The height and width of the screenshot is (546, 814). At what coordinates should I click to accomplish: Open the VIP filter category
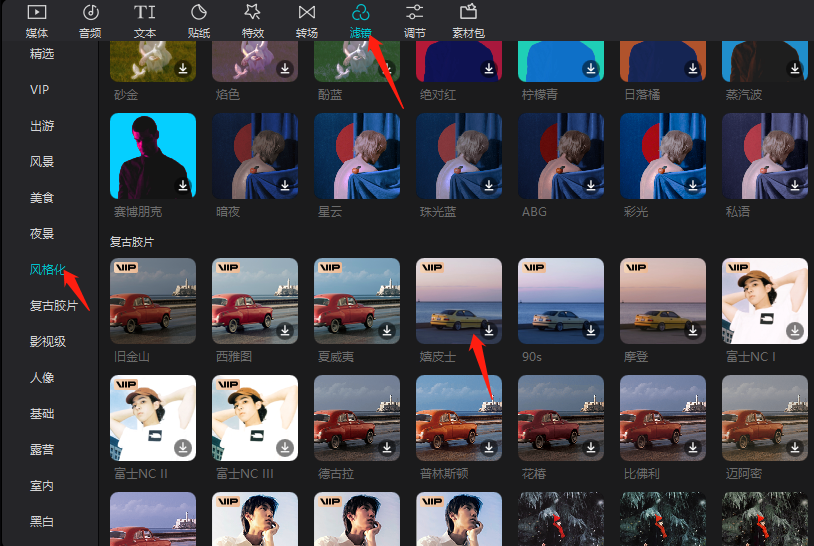tap(40, 90)
